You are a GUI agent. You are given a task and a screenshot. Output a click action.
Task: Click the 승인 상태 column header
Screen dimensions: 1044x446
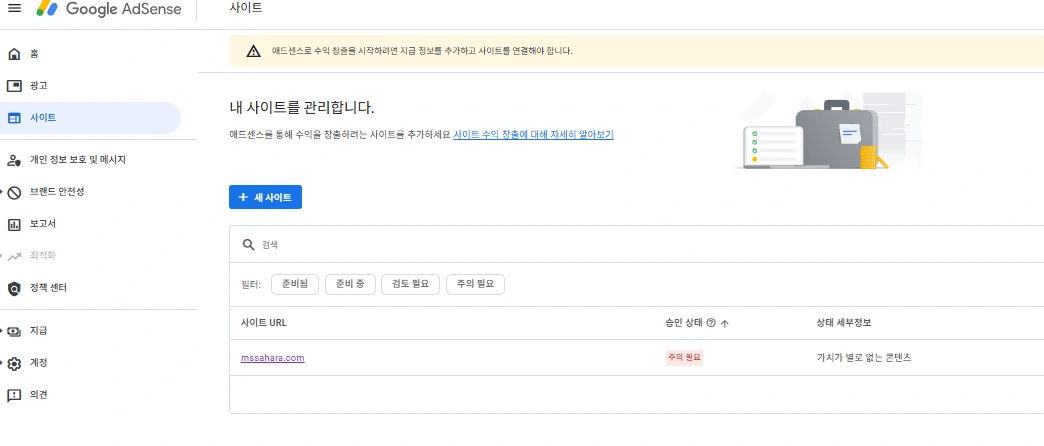coord(683,323)
